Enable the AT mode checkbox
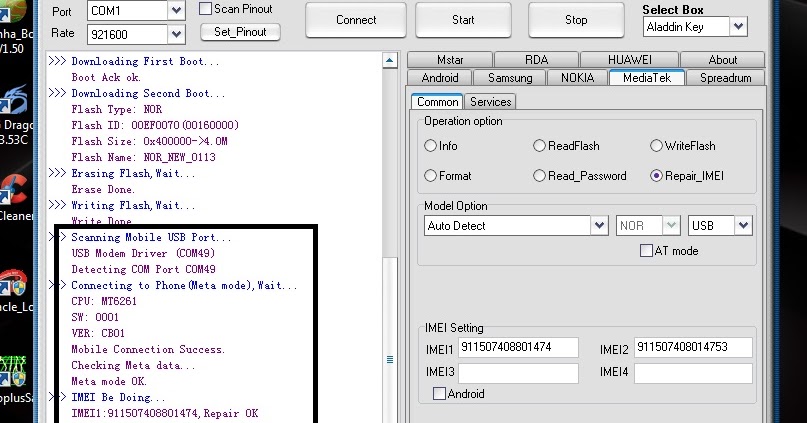Image resolution: width=807 pixels, height=423 pixels. (646, 251)
